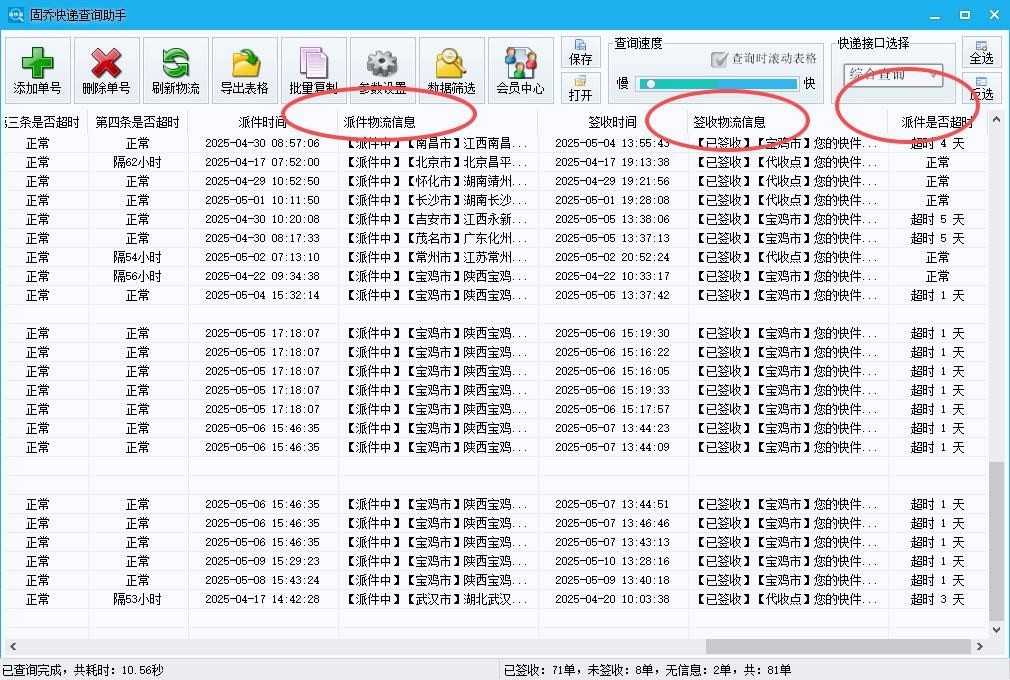1010x680 pixels.
Task: Open the 参数设置 parameter settings icon
Action: tap(381, 69)
